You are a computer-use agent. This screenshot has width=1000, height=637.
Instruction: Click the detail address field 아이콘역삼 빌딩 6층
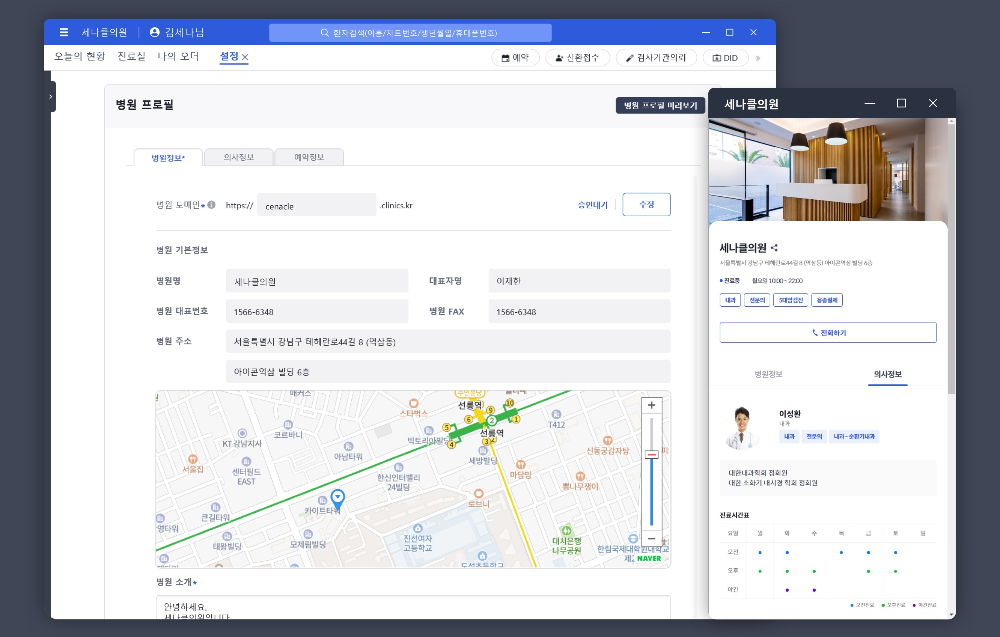point(448,371)
